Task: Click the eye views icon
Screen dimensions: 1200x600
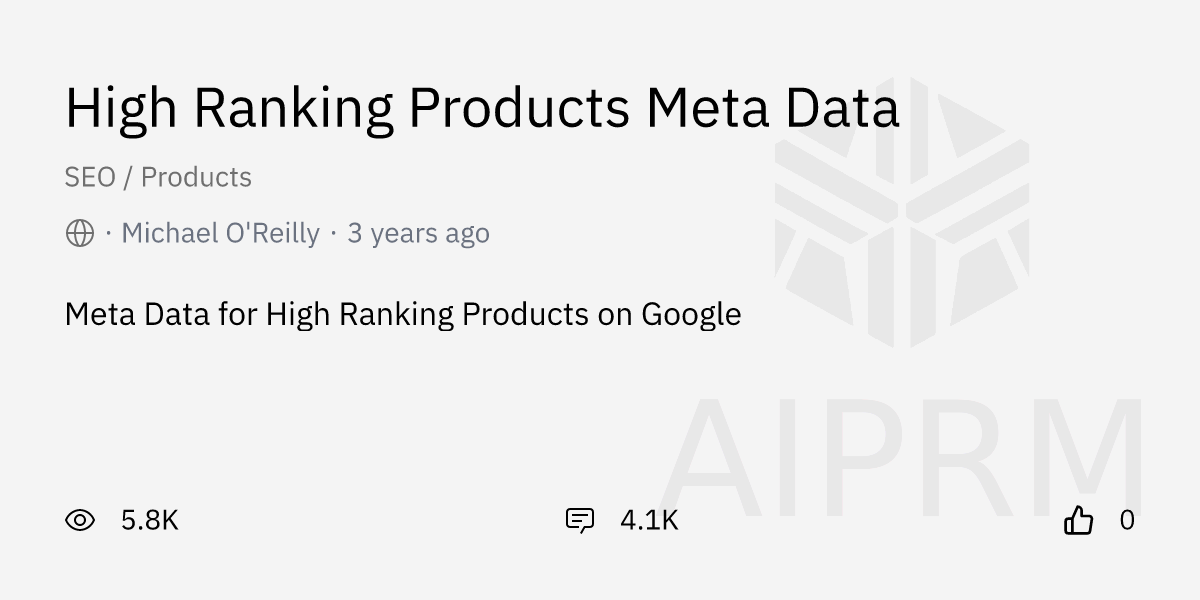Action: [80, 520]
